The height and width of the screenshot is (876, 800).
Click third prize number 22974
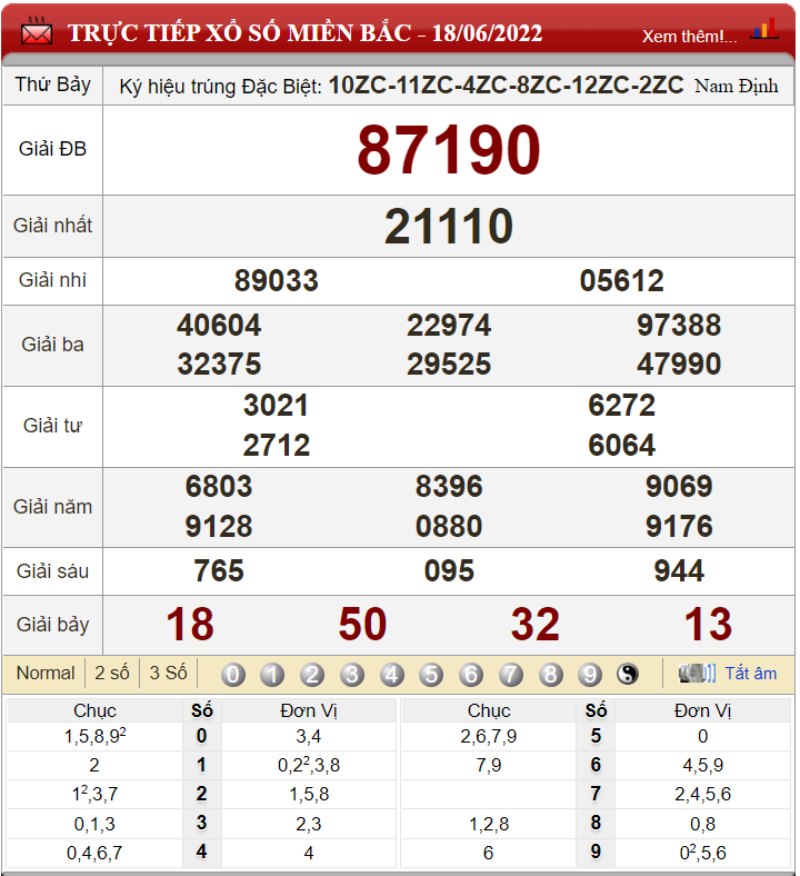pyautogui.click(x=449, y=325)
